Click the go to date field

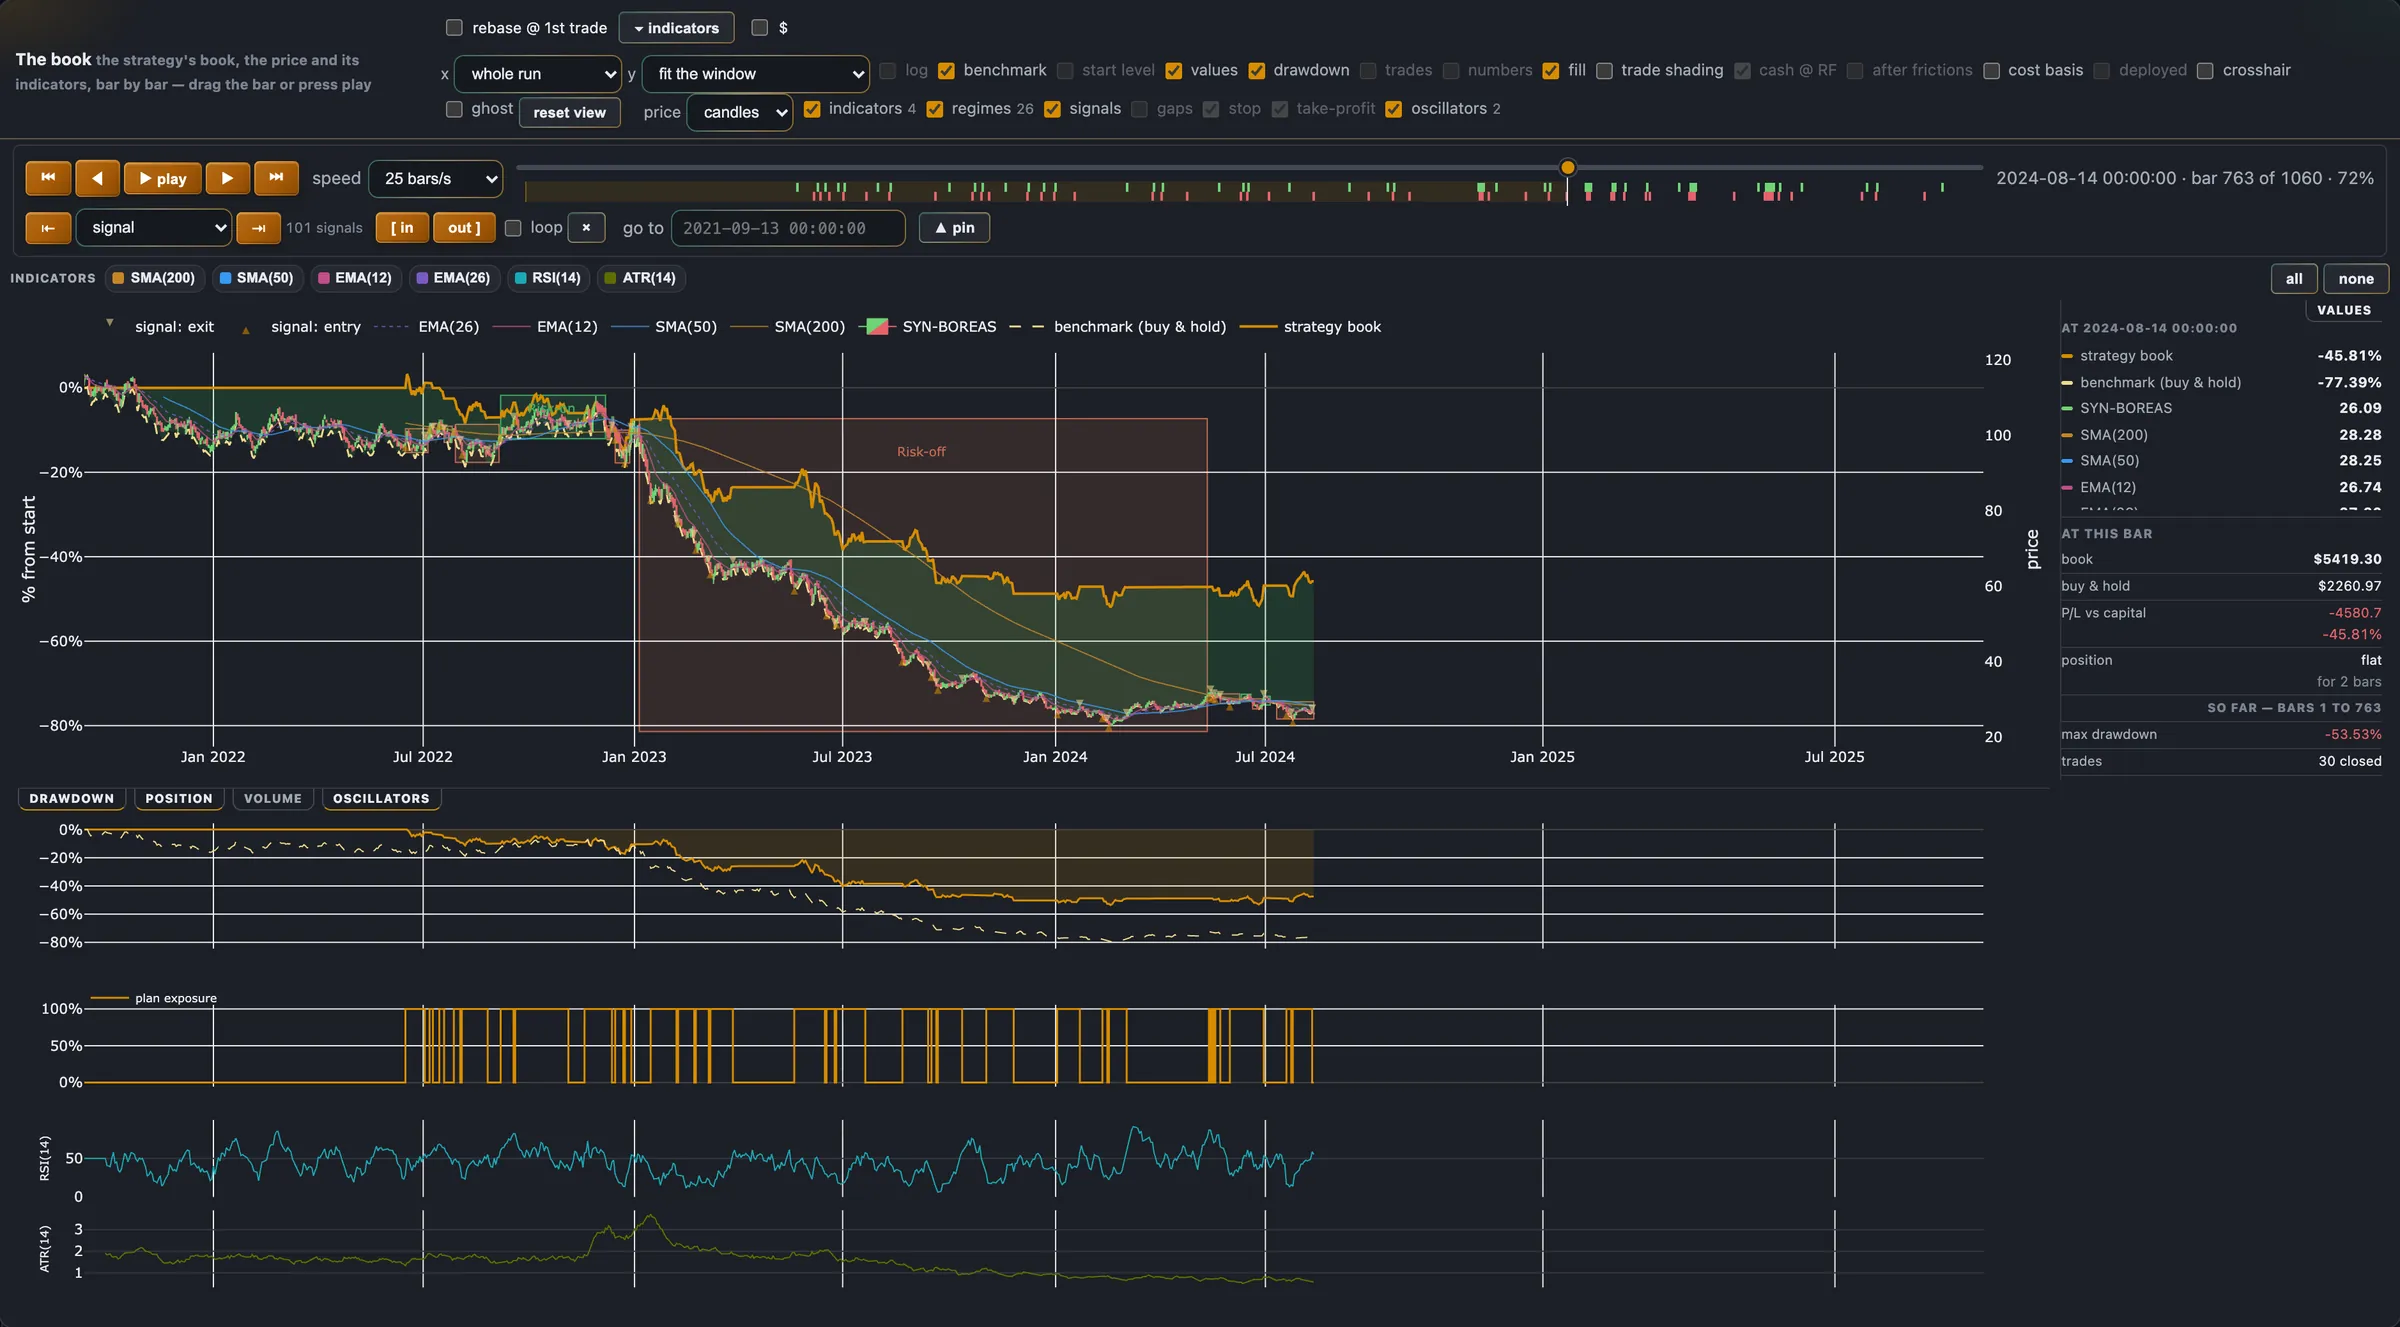[x=788, y=228]
